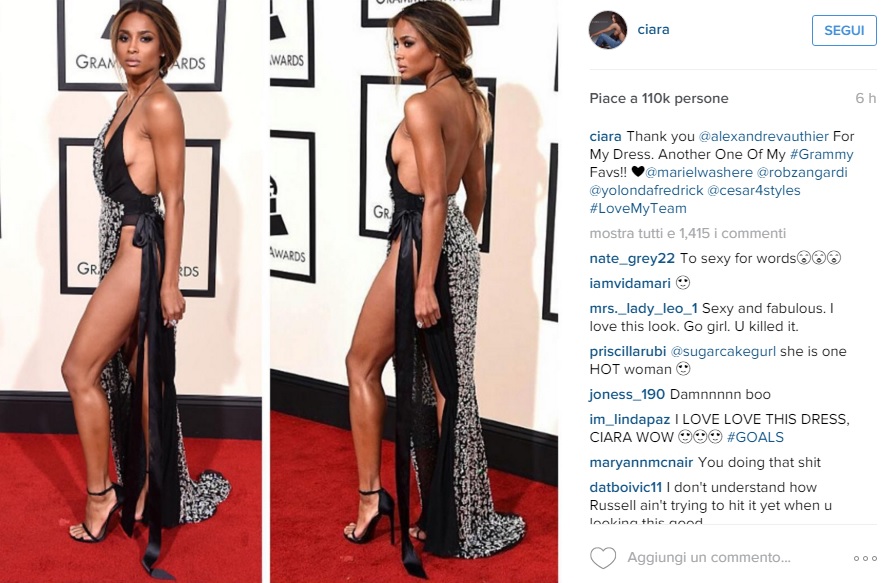Open the #GOALS hashtag in comment
This screenshot has height=583, width=882.
pyautogui.click(x=755, y=437)
